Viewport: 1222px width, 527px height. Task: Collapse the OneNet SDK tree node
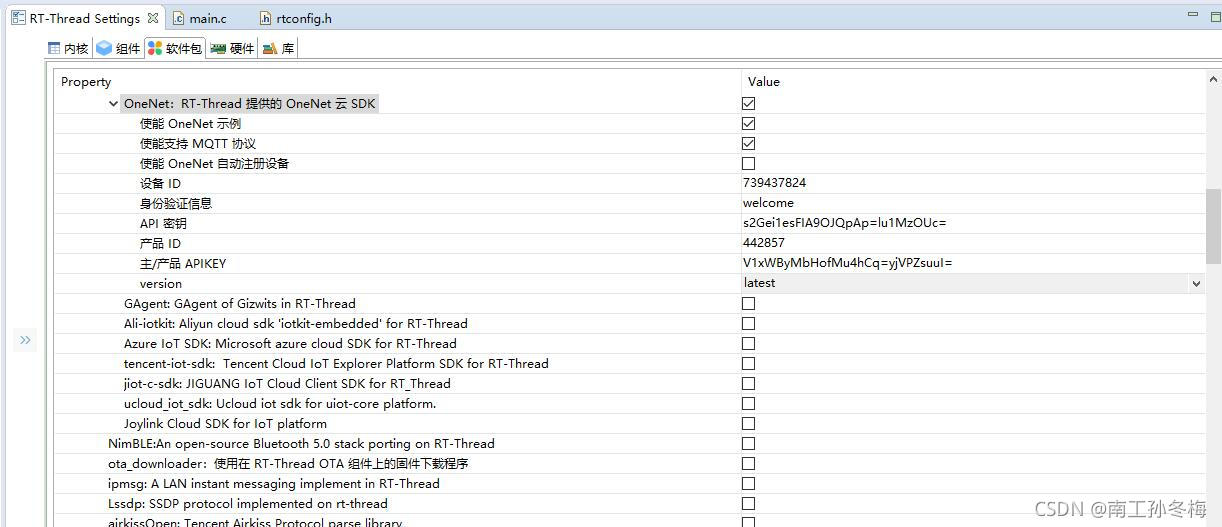(113, 104)
